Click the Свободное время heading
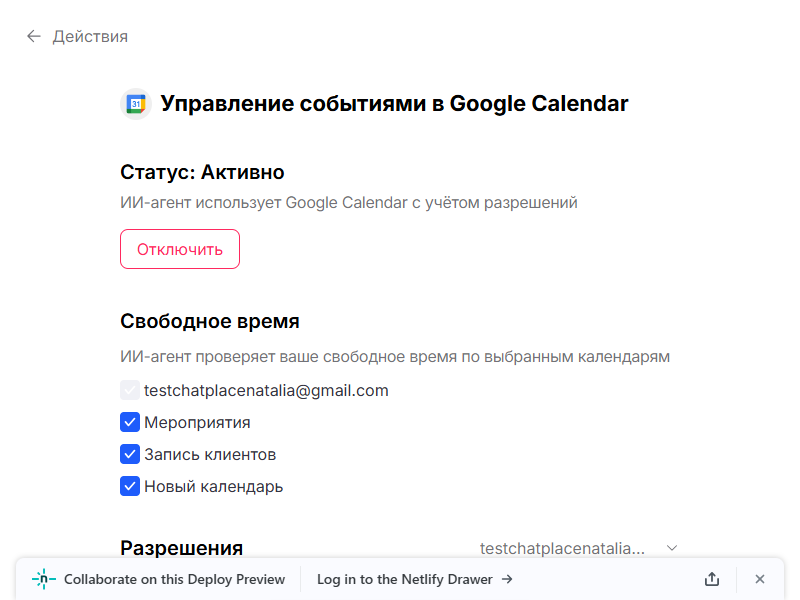 coord(210,321)
